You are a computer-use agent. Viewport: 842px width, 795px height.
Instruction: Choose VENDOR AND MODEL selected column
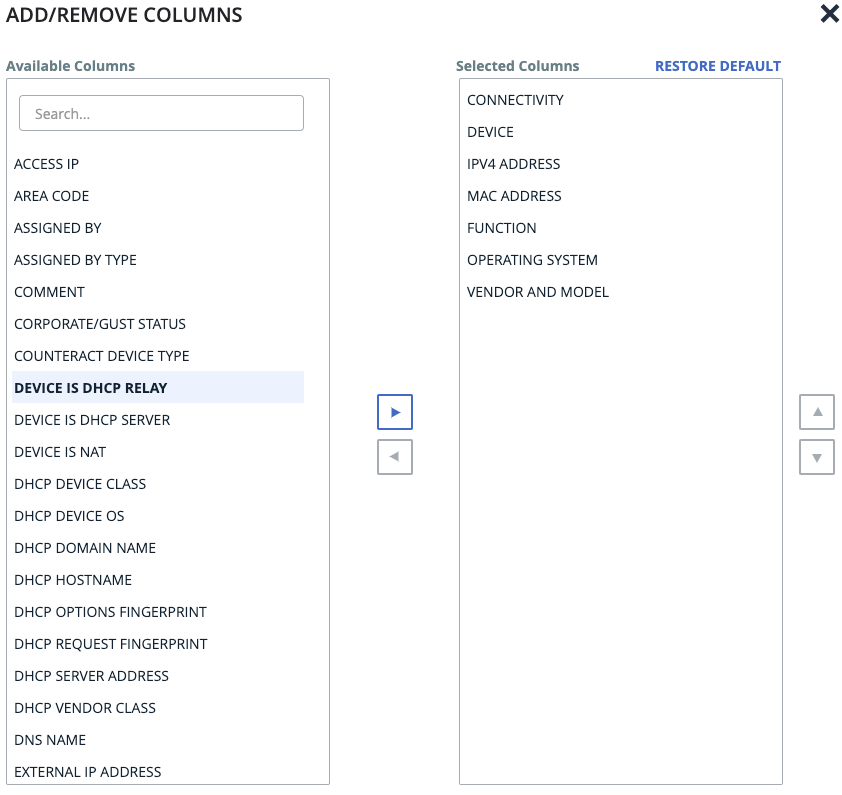pyautogui.click(x=538, y=292)
